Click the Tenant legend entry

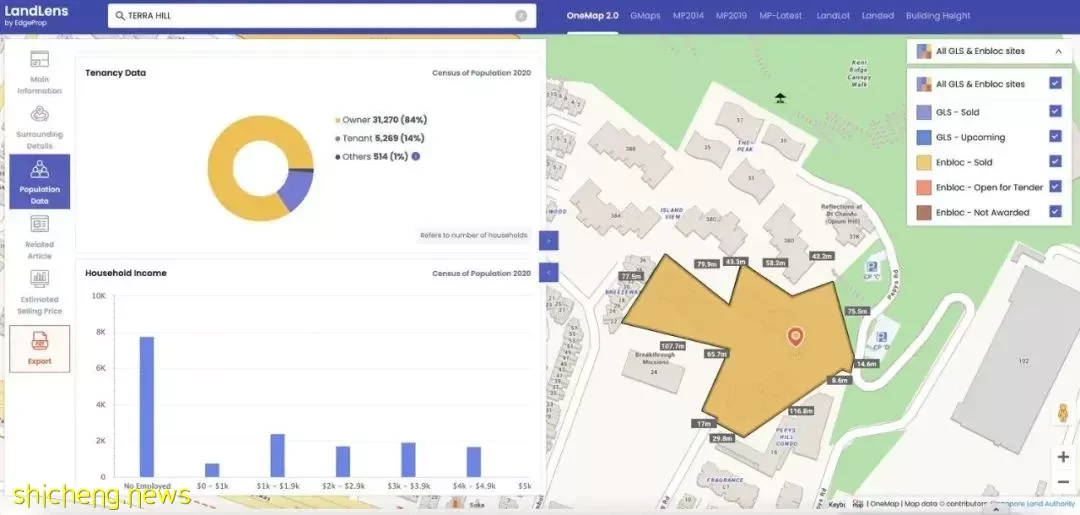380,138
